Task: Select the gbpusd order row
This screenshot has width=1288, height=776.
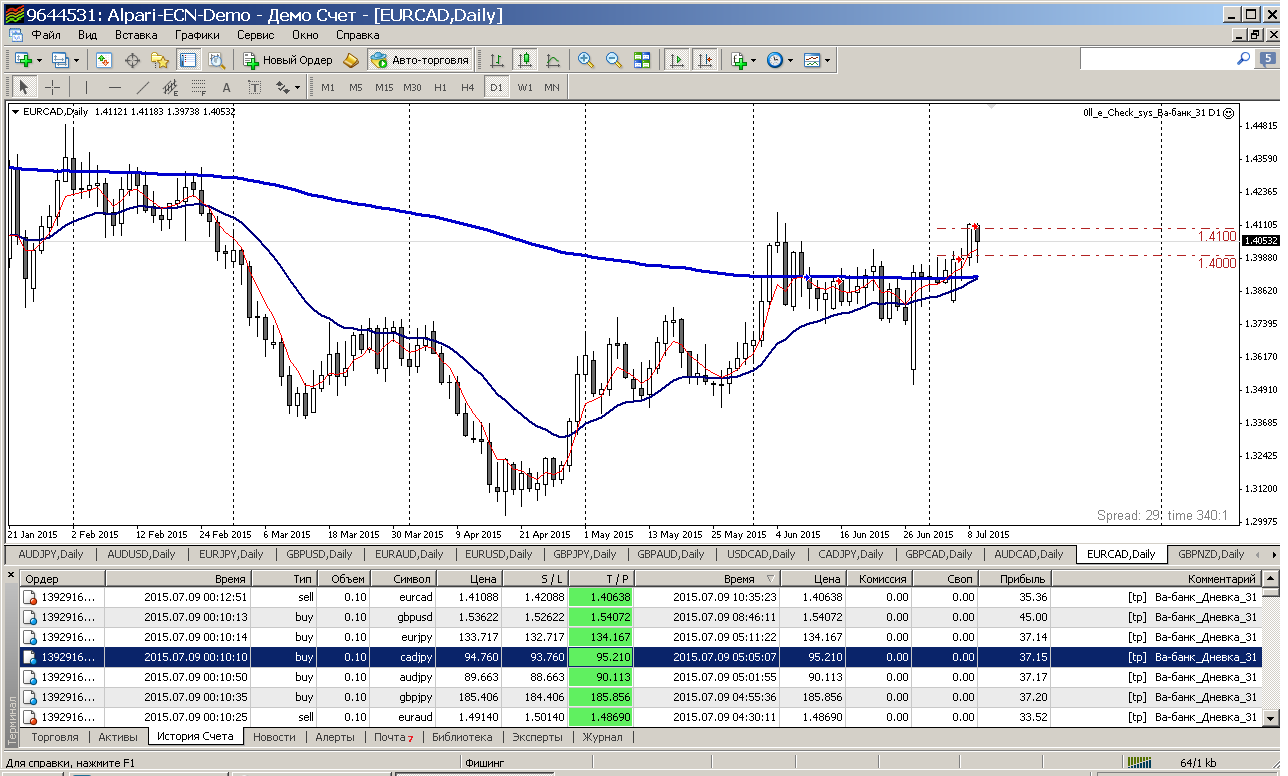Action: coord(640,617)
